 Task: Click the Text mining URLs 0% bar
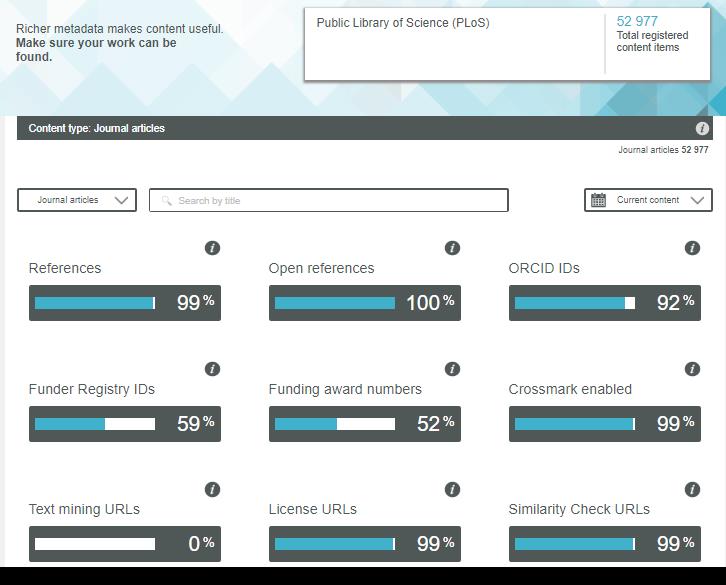coord(124,544)
